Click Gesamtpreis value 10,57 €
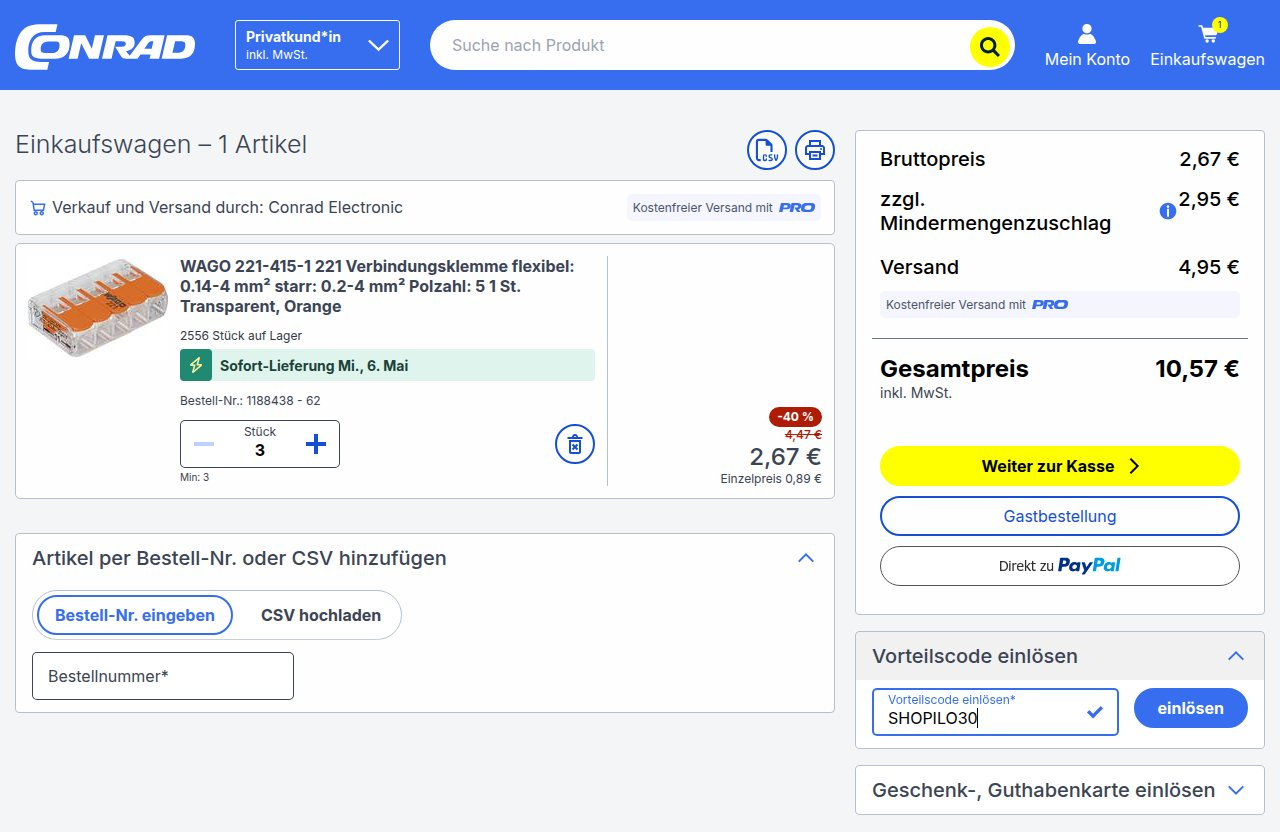This screenshot has width=1280, height=832. [1197, 368]
